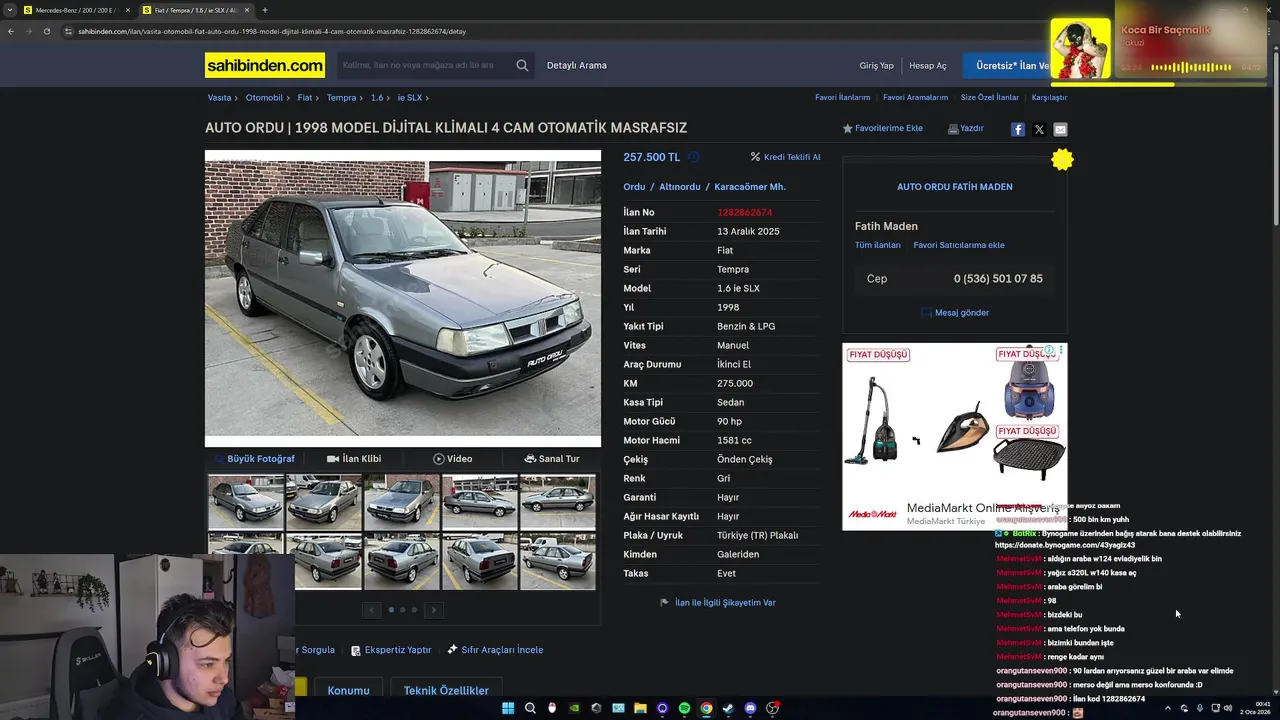Go to next thumbnail page arrow
This screenshot has width=1280, height=720.
coord(433,609)
